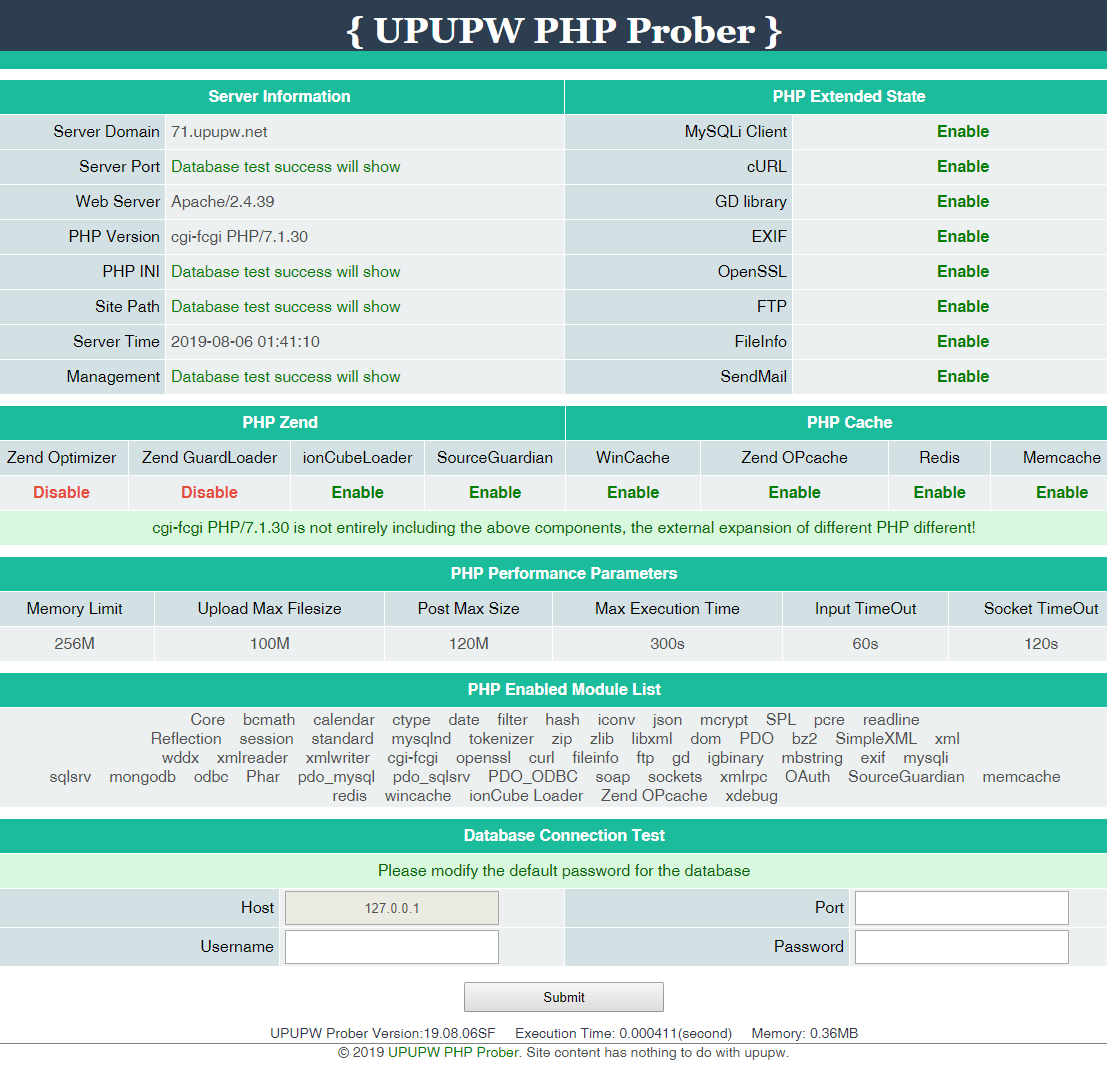
Task: Click the PHP Performance Parameters header
Action: coord(563,574)
